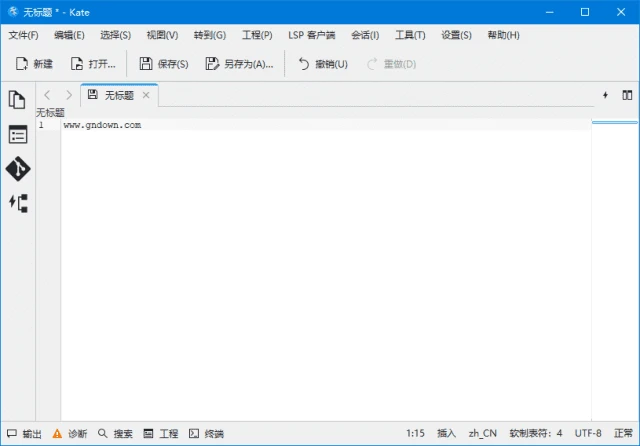640x446 pixels.
Task: Maximize the Kate window
Action: pyautogui.click(x=585, y=12)
